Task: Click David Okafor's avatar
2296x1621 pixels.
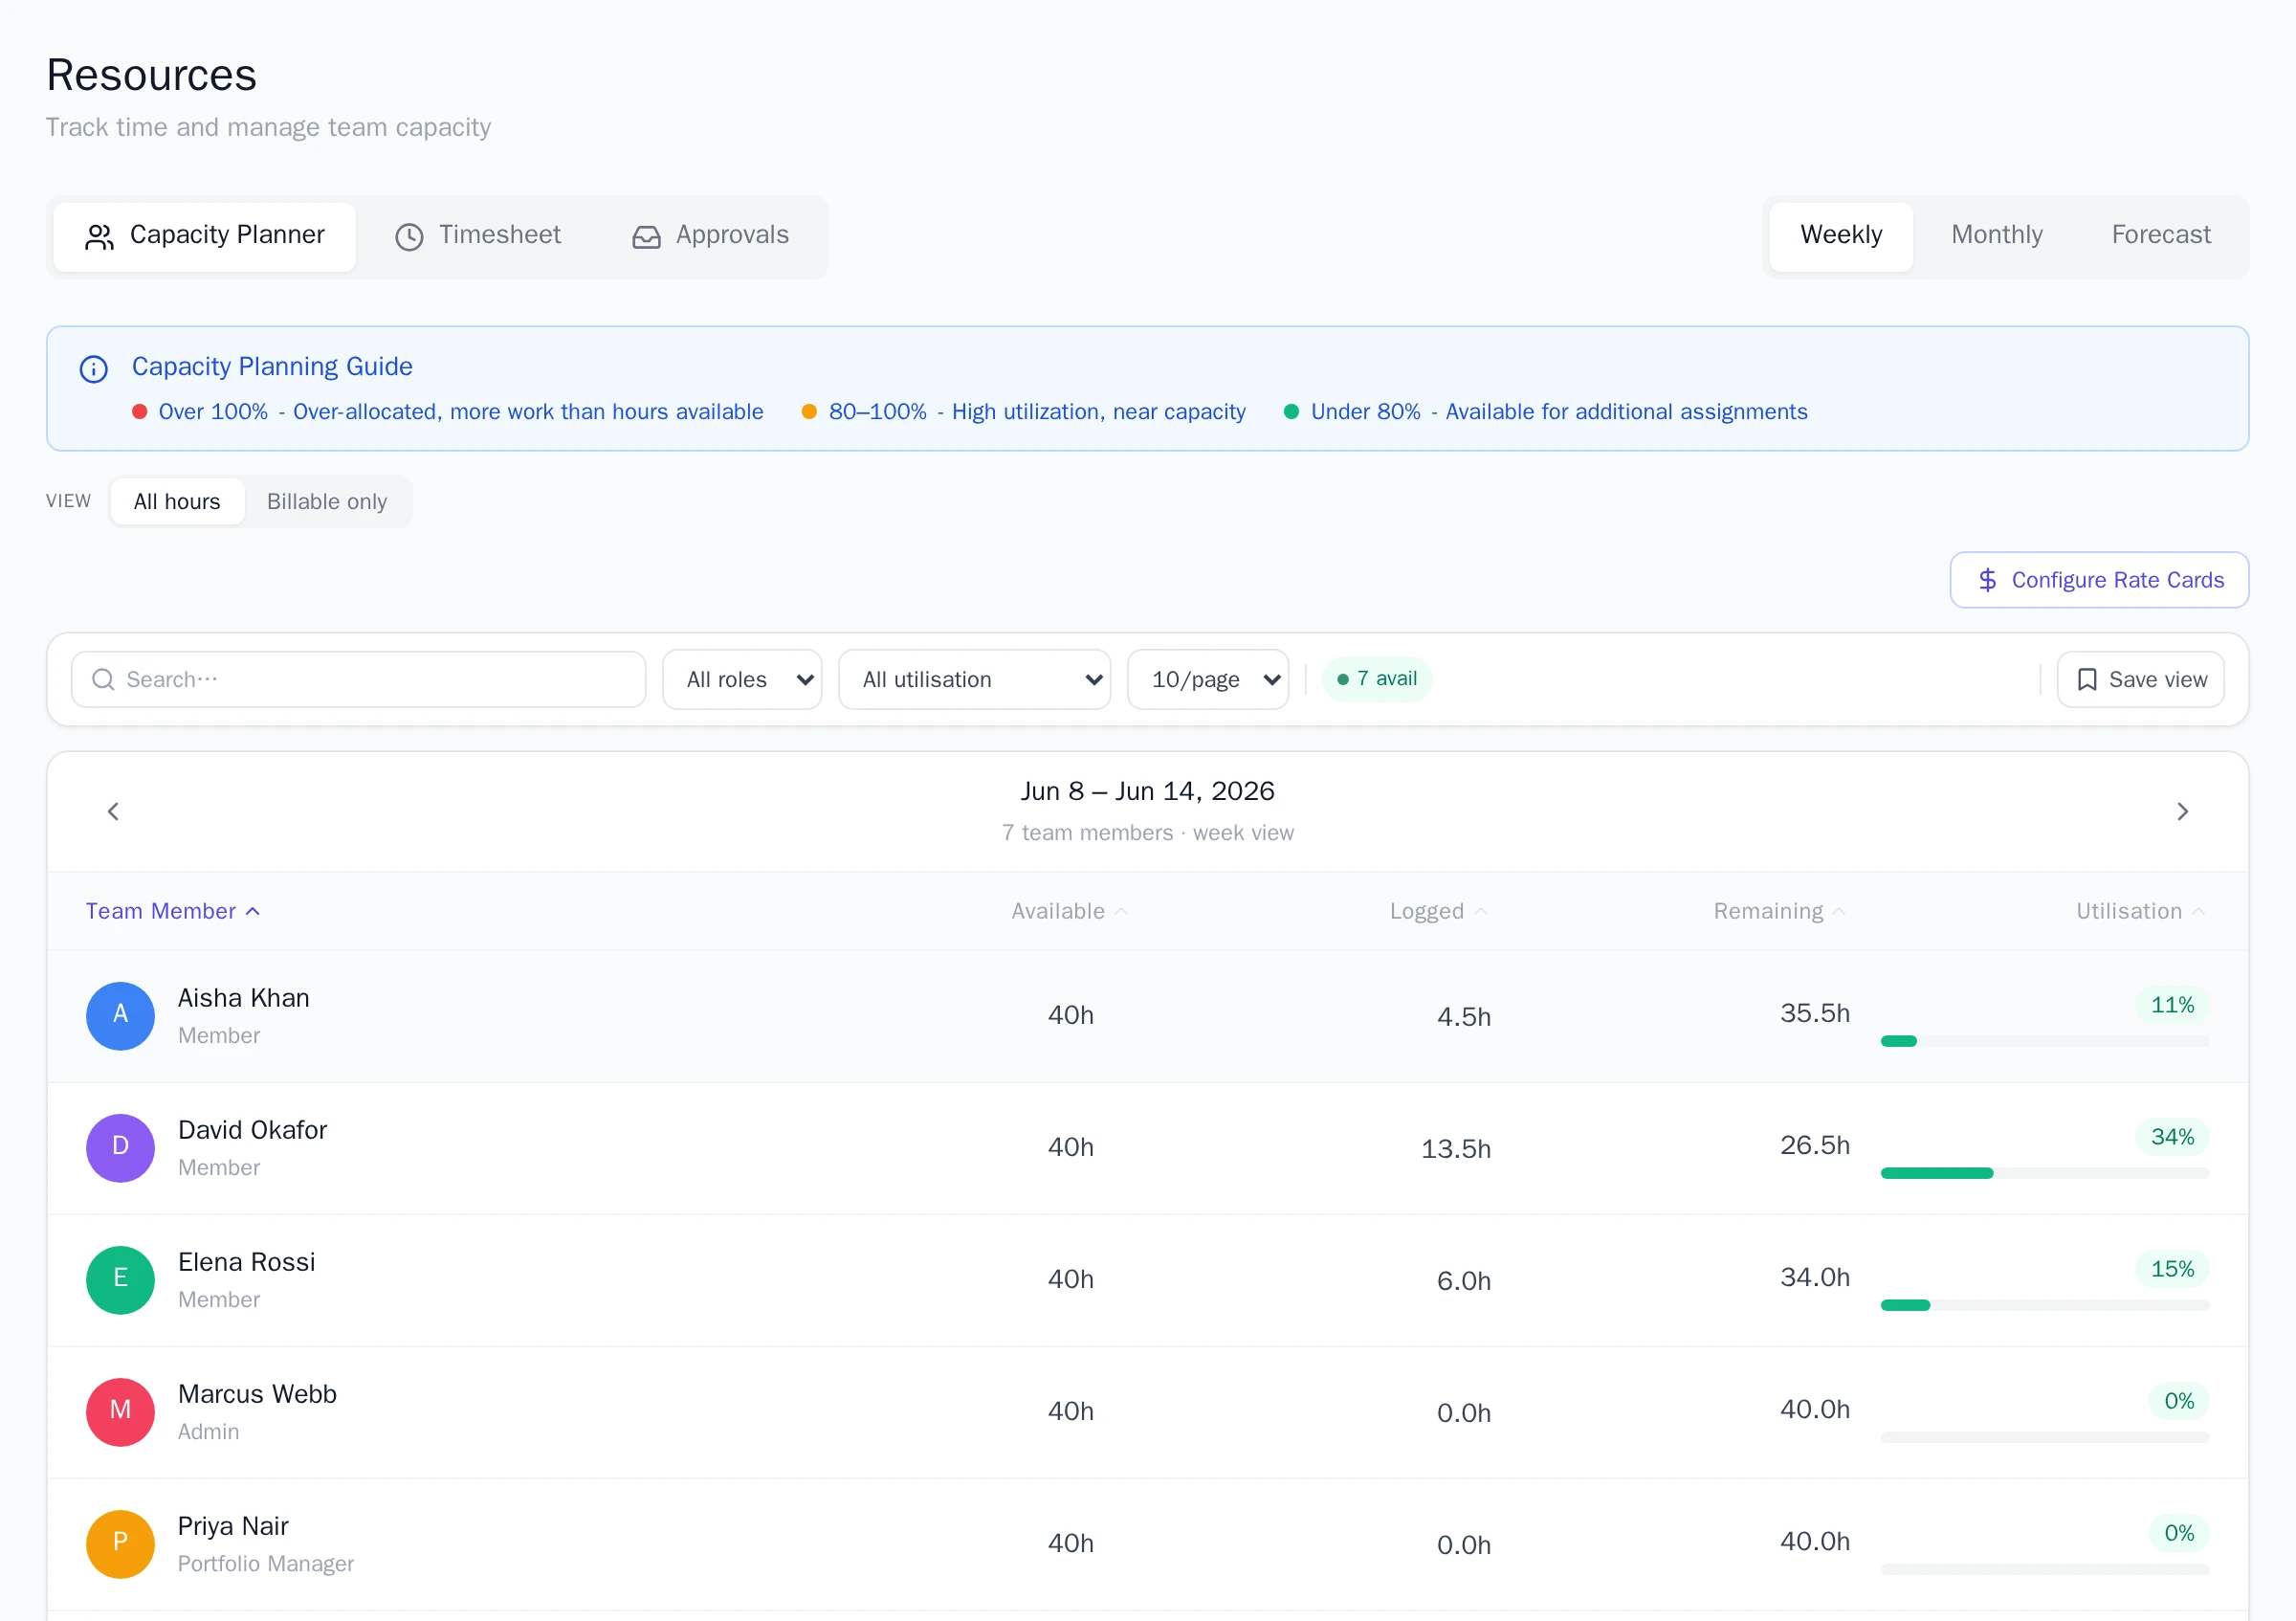Action: coord(120,1147)
